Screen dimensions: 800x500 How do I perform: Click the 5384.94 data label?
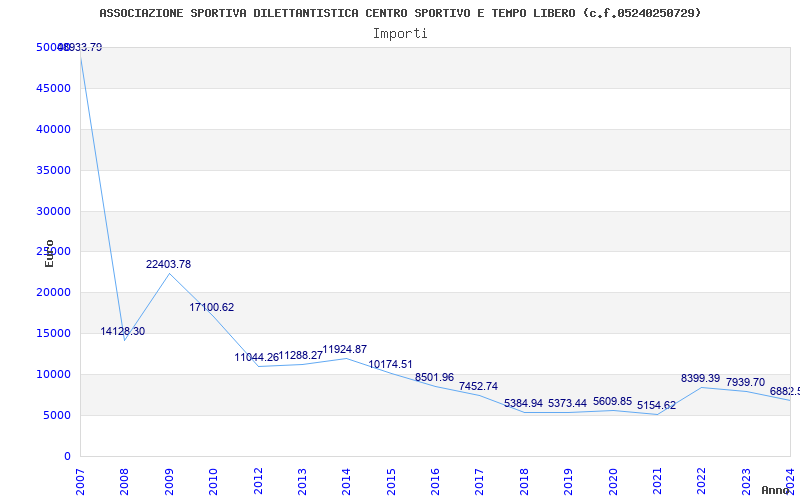click(523, 403)
